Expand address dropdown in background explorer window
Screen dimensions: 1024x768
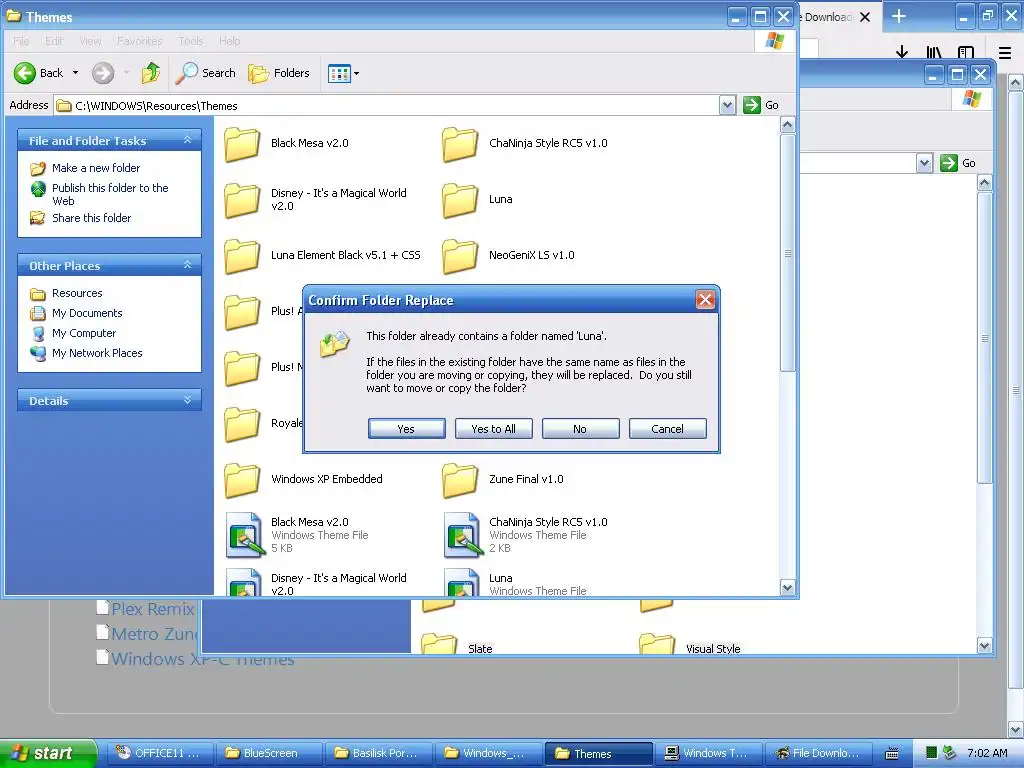pos(924,163)
